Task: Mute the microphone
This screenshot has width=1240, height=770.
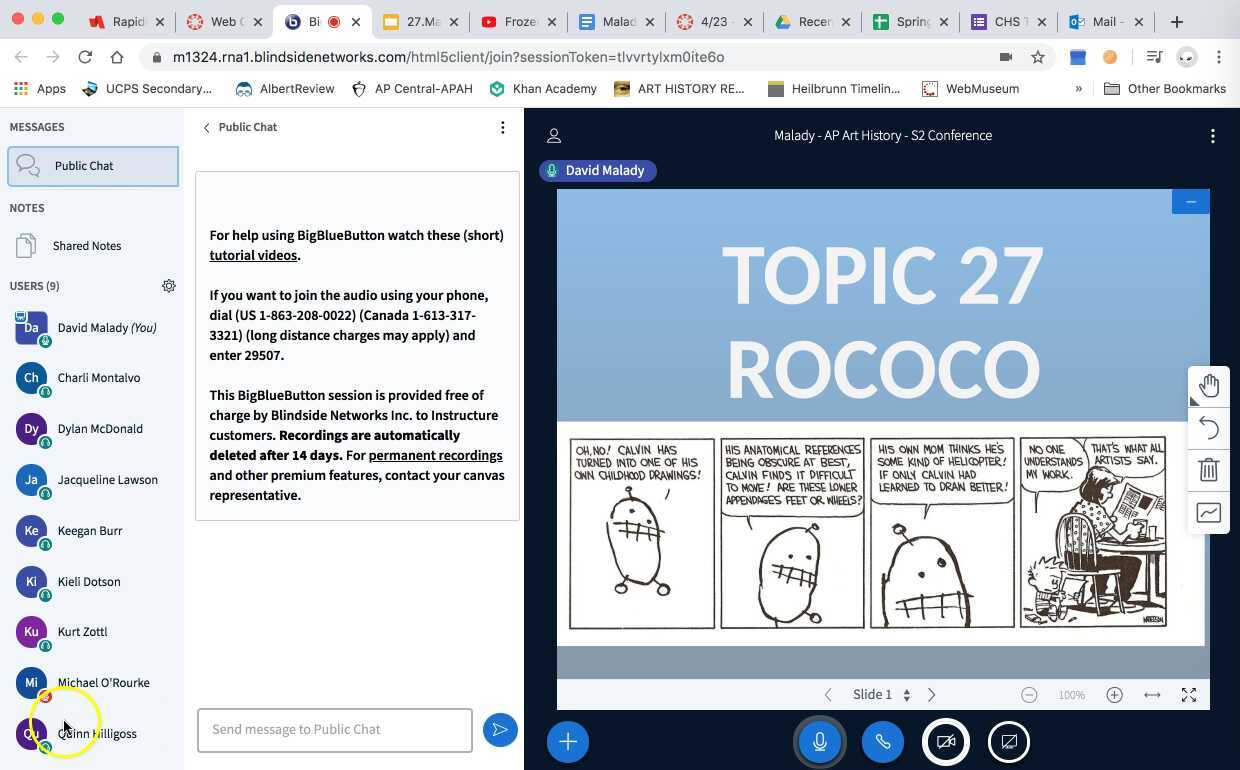Action: pyautogui.click(x=819, y=741)
